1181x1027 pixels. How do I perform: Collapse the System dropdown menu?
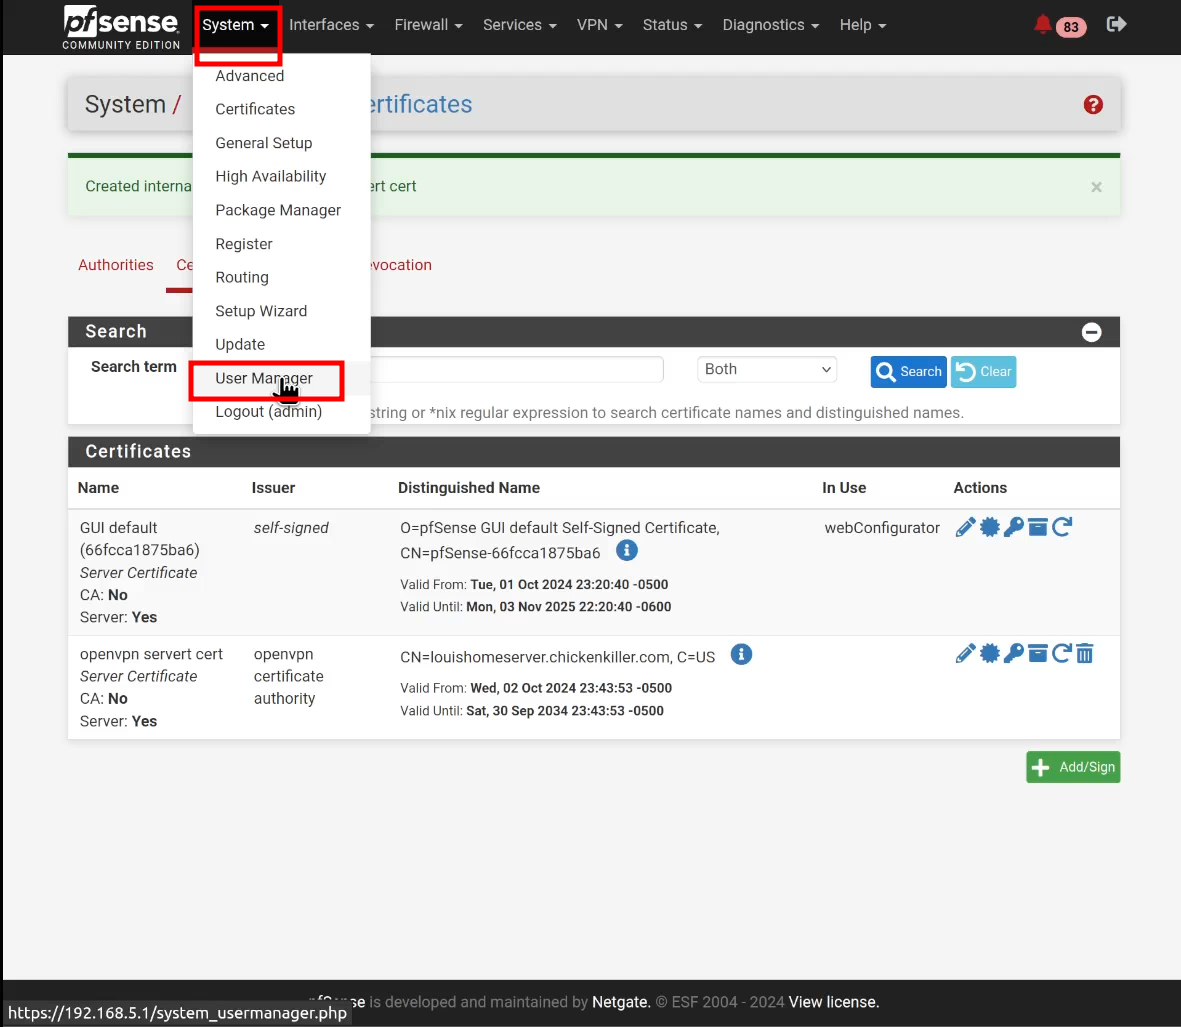click(236, 25)
